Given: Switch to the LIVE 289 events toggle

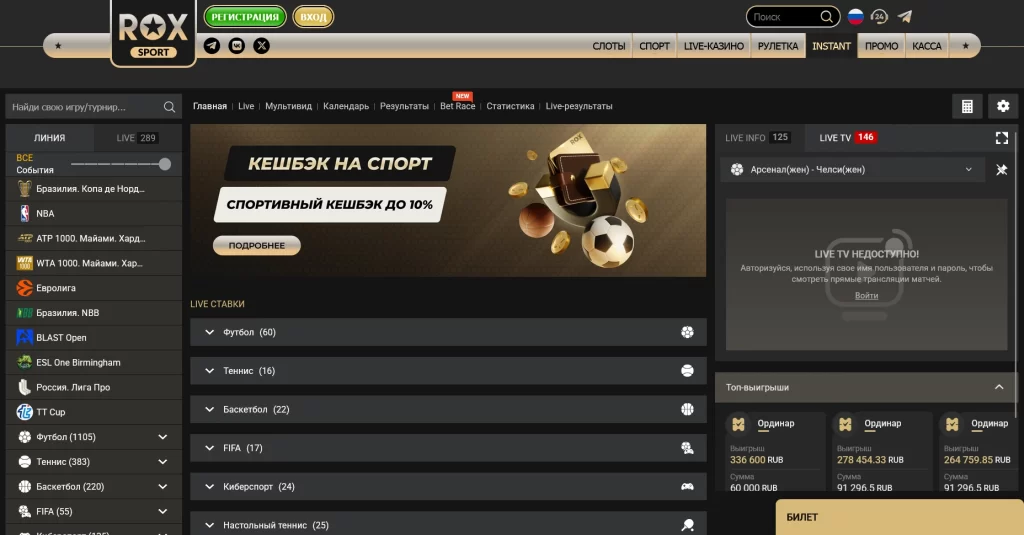Looking at the screenshot, I should (x=136, y=138).
